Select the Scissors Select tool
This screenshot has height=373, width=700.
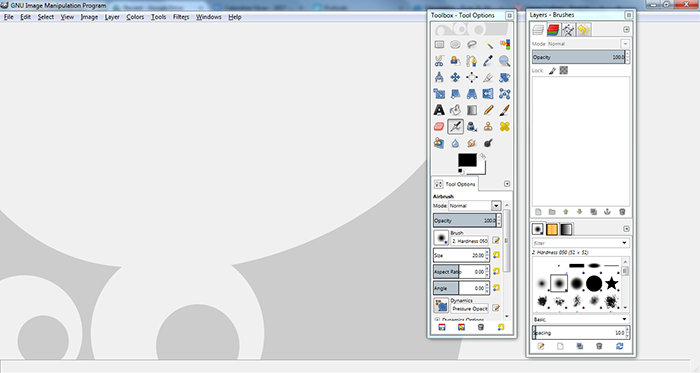439,61
